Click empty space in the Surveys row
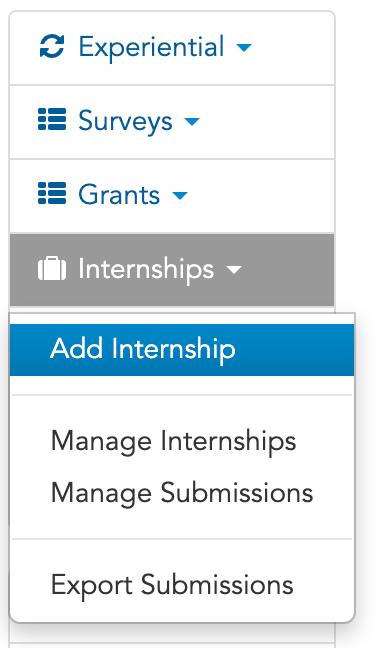 269,122
